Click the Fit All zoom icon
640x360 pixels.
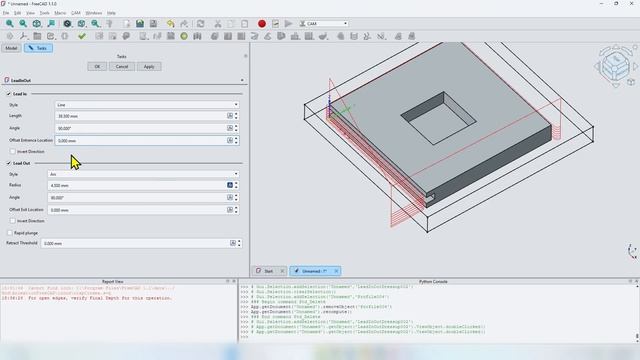[9, 24]
